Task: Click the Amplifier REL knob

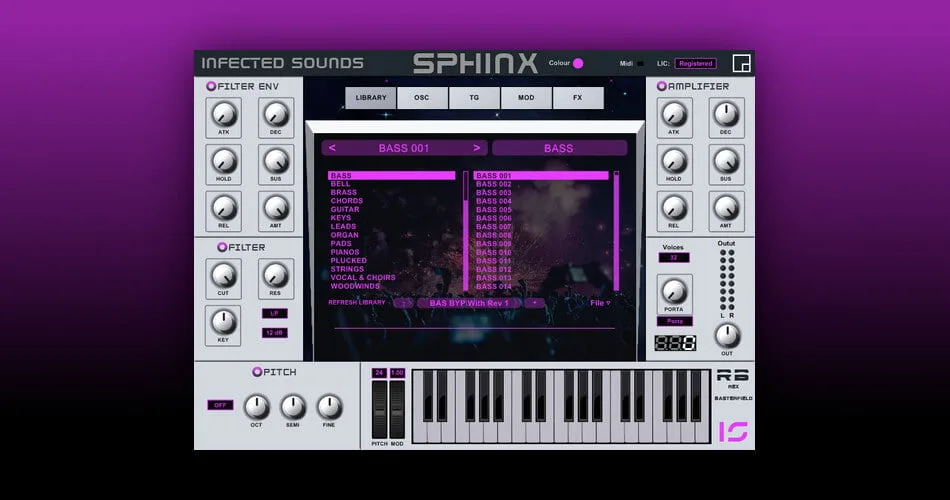Action: 674,208
